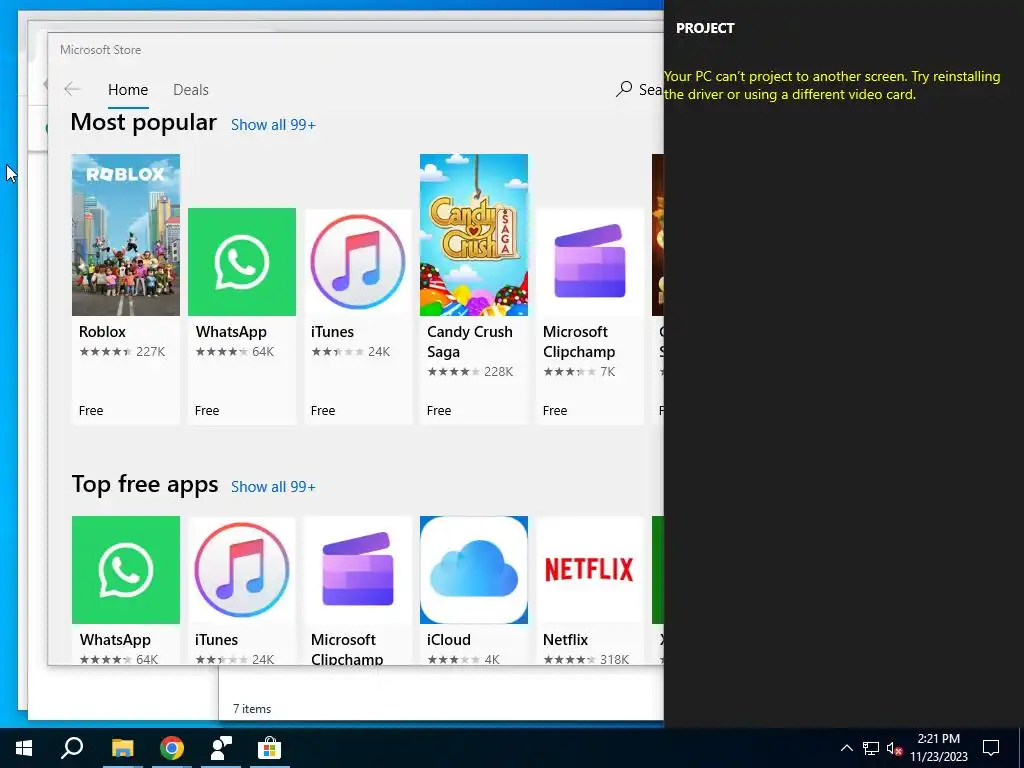
Task: Open the muted volume tray icon
Action: pyautogui.click(x=895, y=748)
